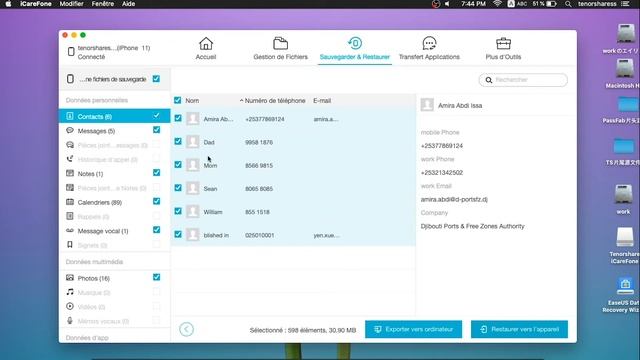Click the note attachments sidebar icon
This screenshot has height=360, width=640.
pyautogui.click(x=70, y=188)
